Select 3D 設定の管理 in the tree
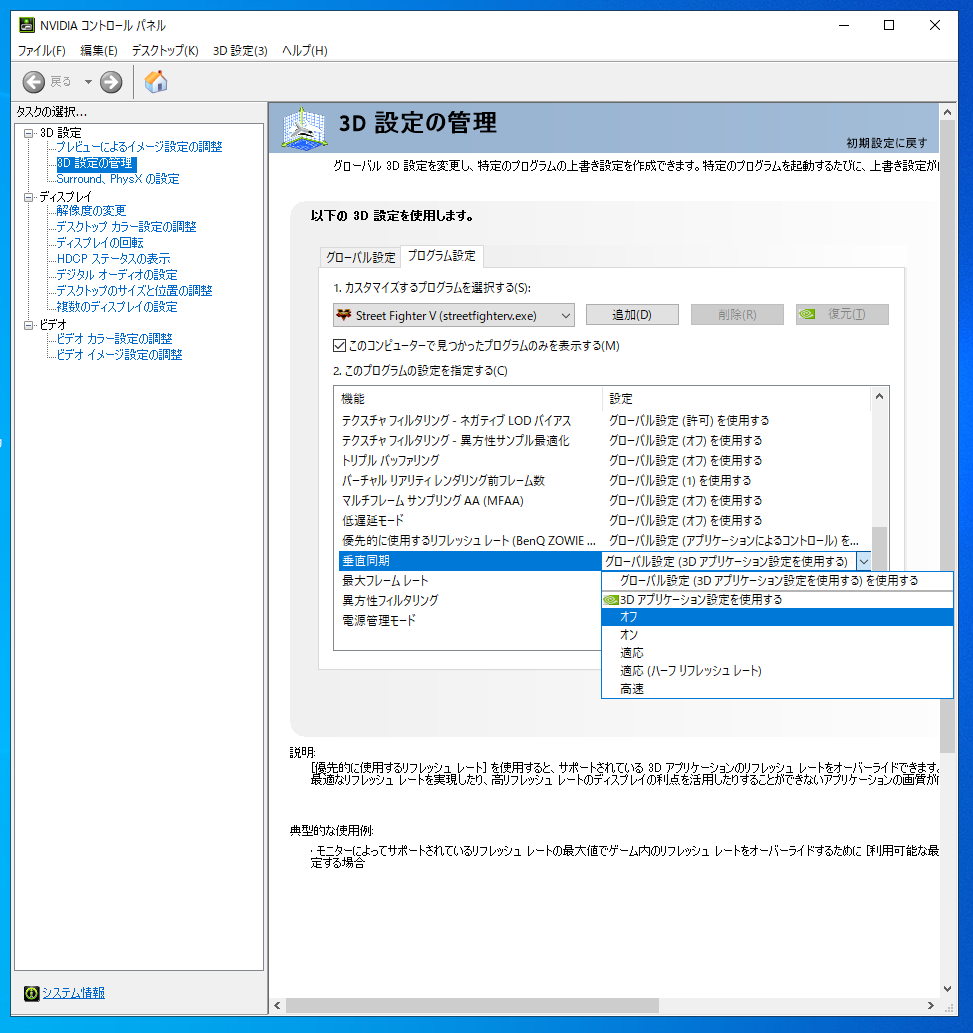The image size is (973, 1033). coord(96,163)
